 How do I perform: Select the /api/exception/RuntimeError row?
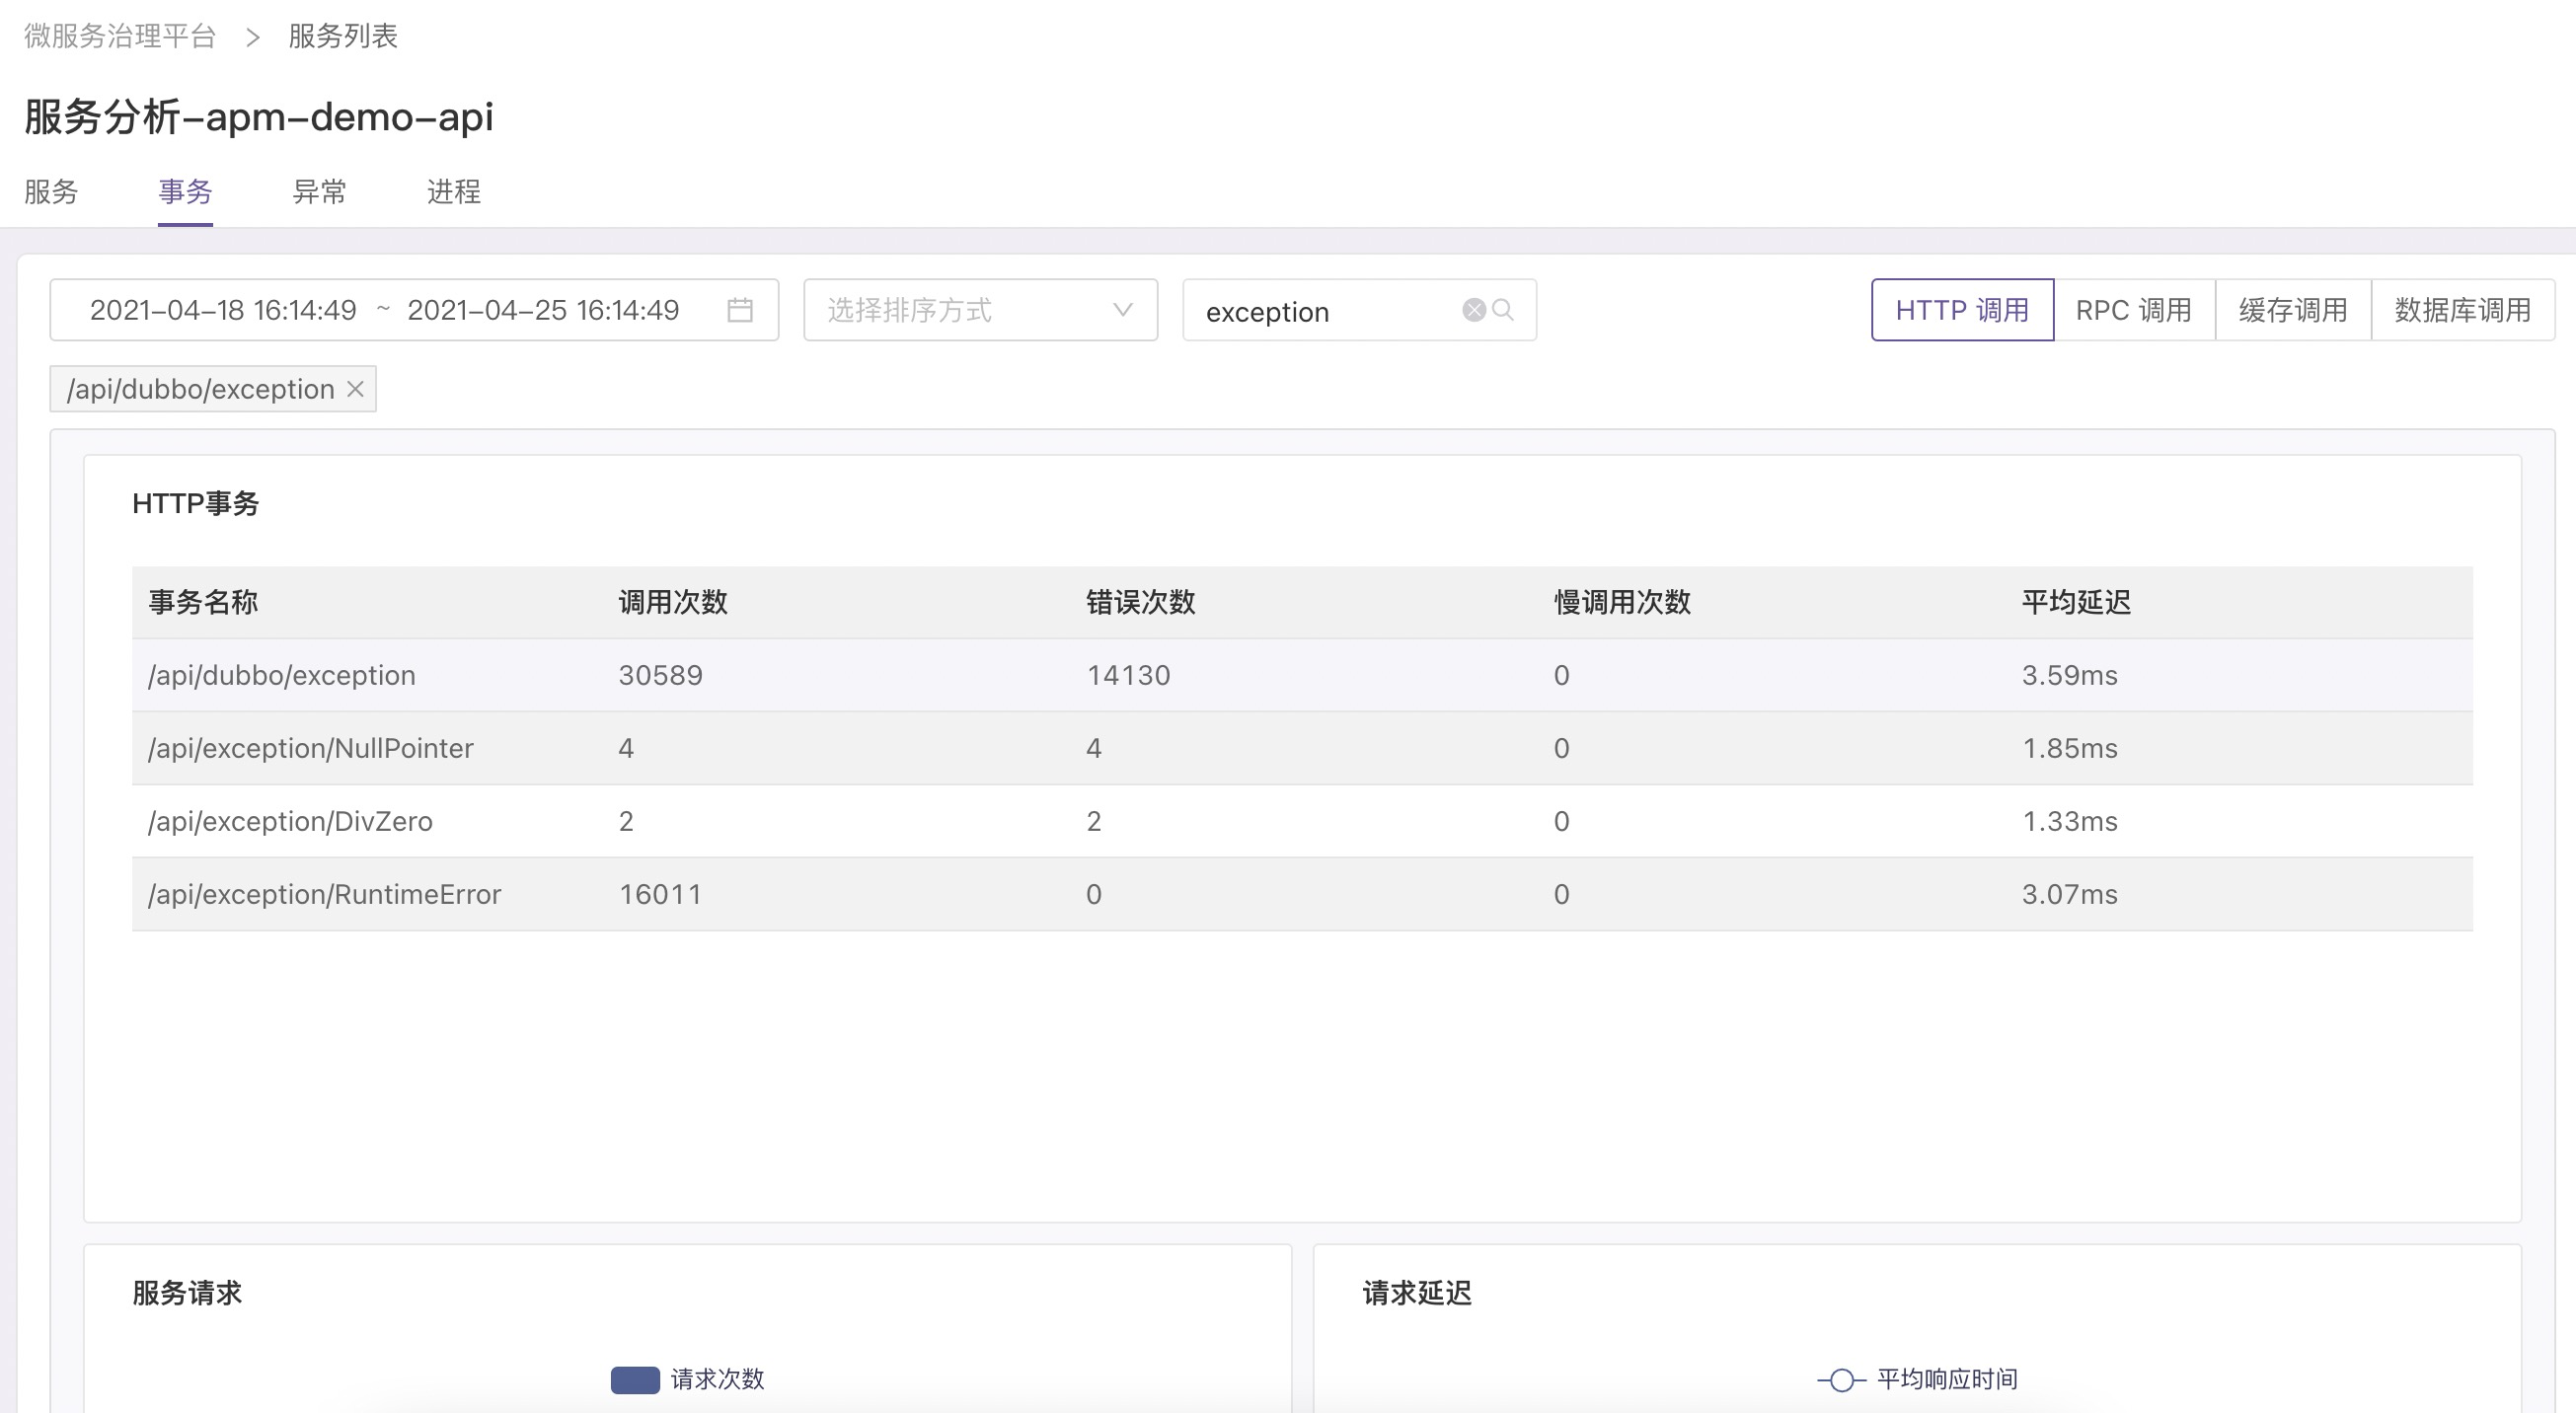pos(1302,894)
